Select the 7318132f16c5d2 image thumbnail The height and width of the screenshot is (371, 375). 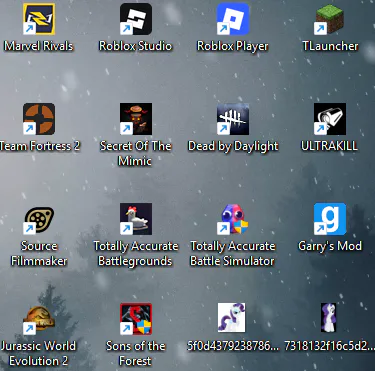coord(328,318)
